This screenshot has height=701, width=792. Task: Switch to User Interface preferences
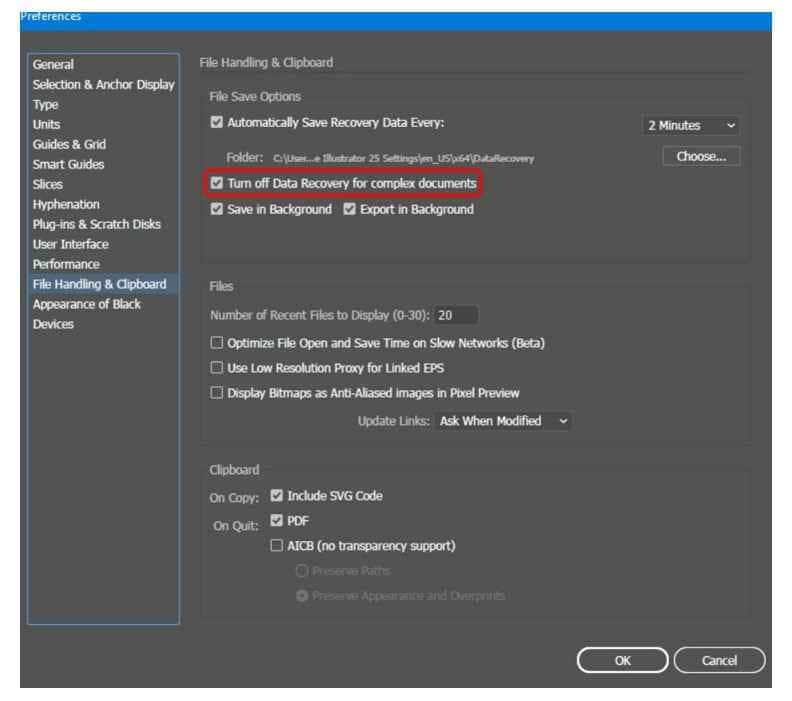pos(71,244)
